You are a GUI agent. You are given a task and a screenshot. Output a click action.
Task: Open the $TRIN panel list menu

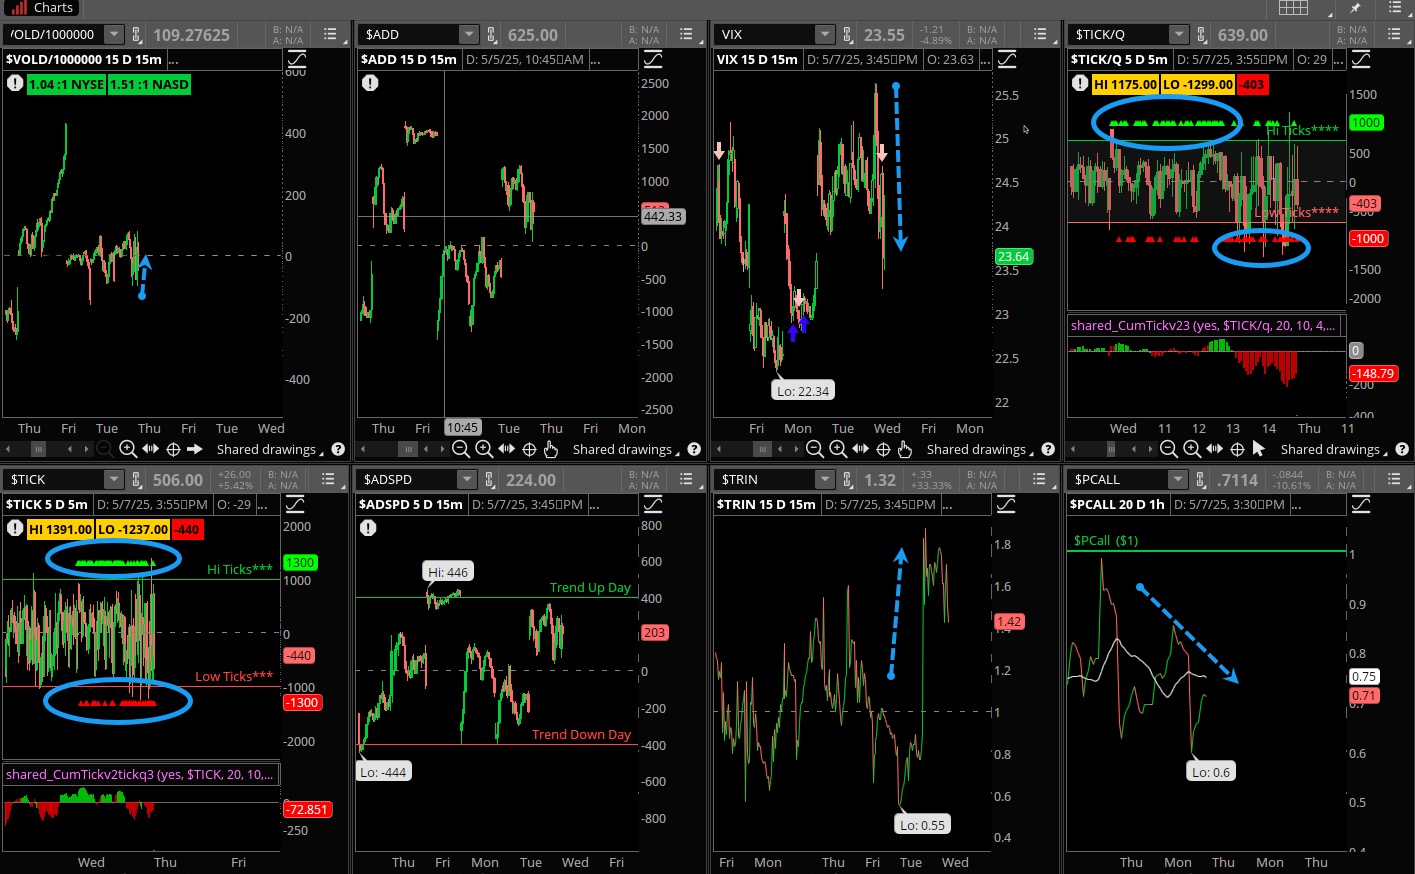pyautogui.click(x=1040, y=479)
